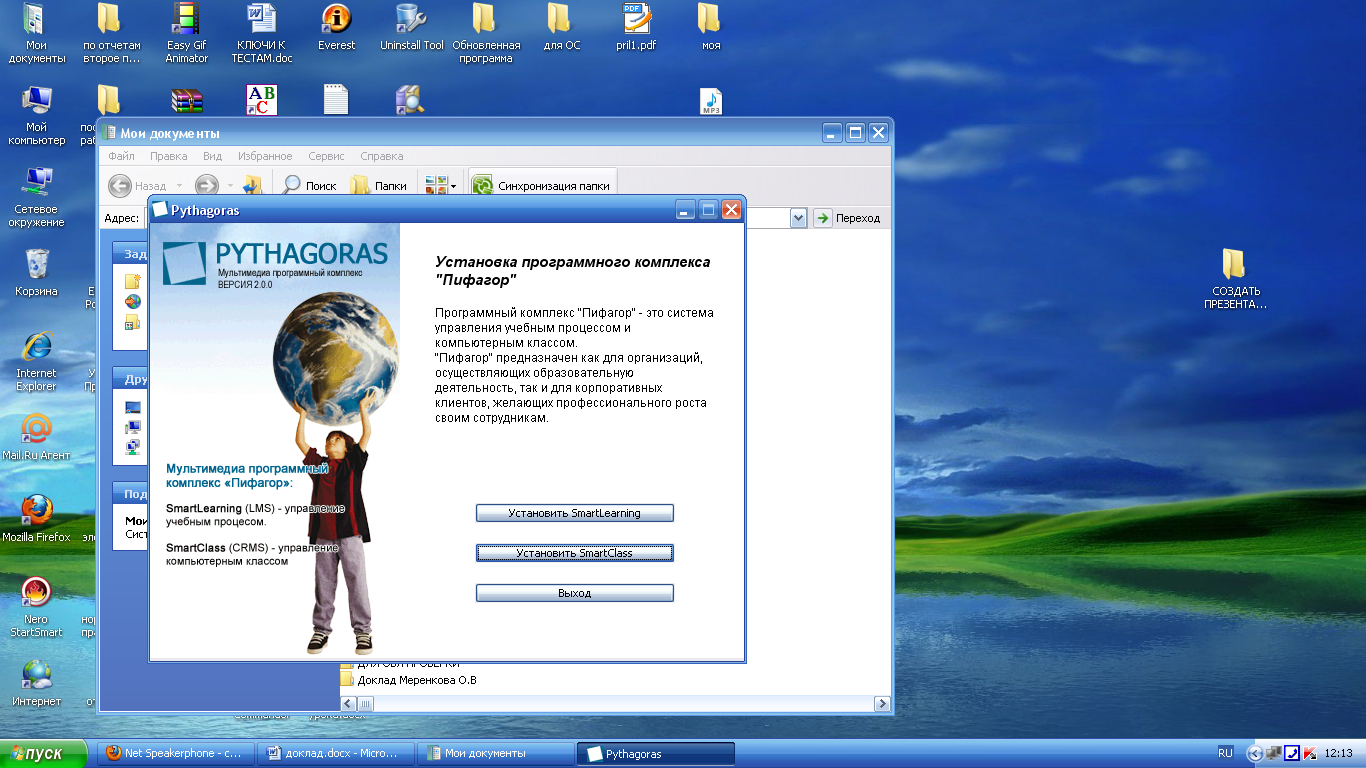Select Easy Gif Animator desktop icon

pos(187,34)
